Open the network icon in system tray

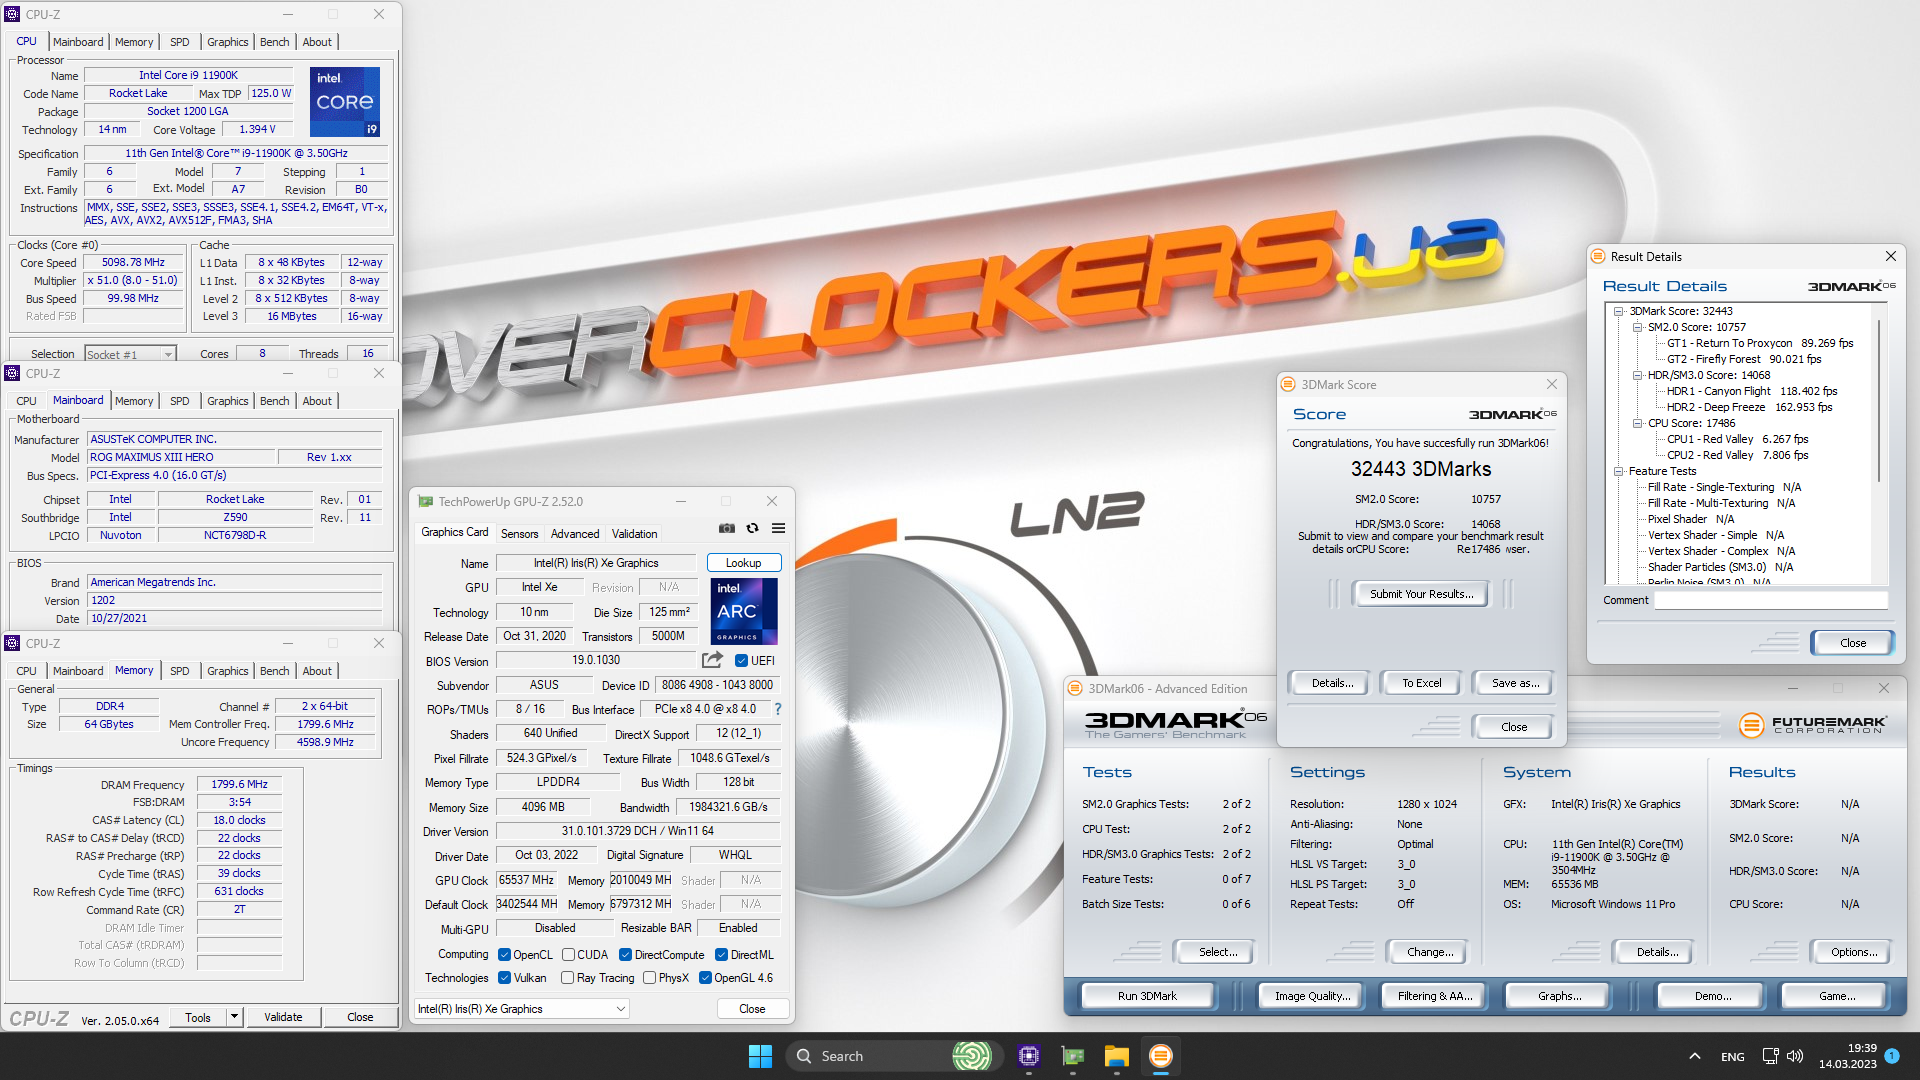1770,1056
